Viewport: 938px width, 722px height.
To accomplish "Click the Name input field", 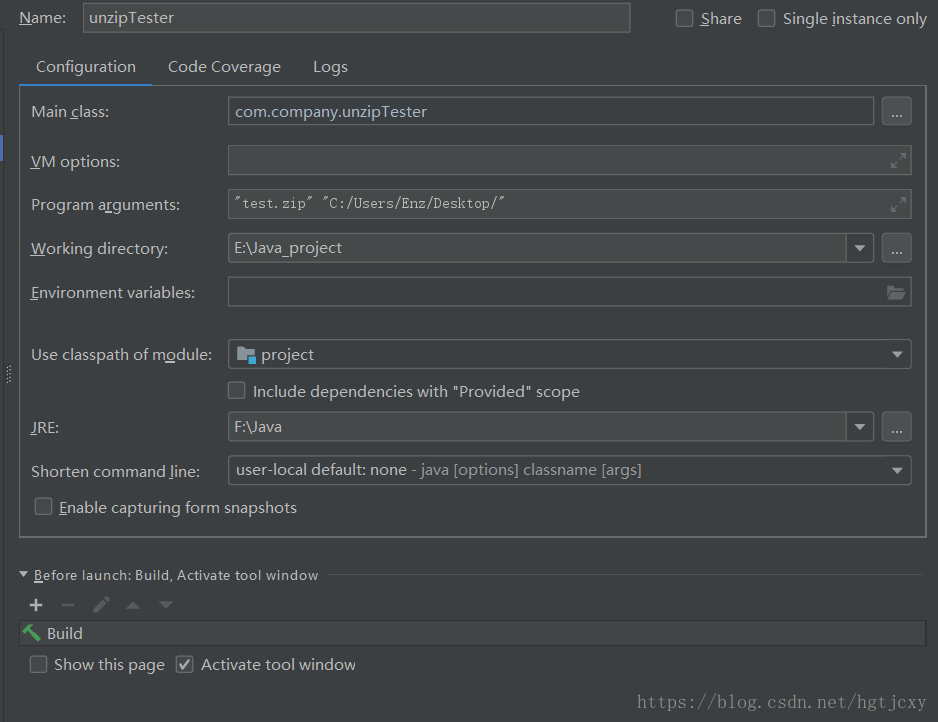I will click(357, 18).
